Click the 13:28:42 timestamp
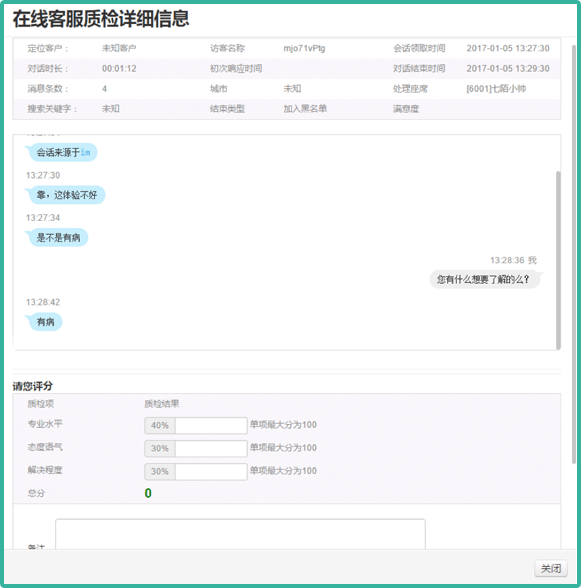The width and height of the screenshot is (581, 588). click(43, 302)
